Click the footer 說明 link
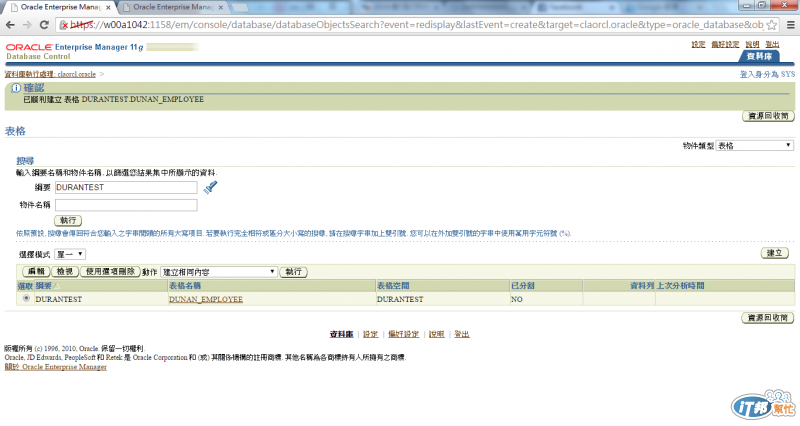 coord(436,334)
